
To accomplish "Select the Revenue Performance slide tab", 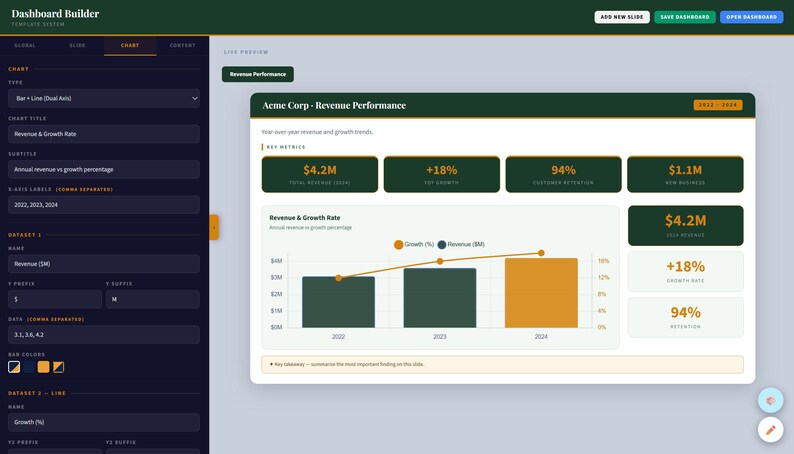I will click(258, 74).
